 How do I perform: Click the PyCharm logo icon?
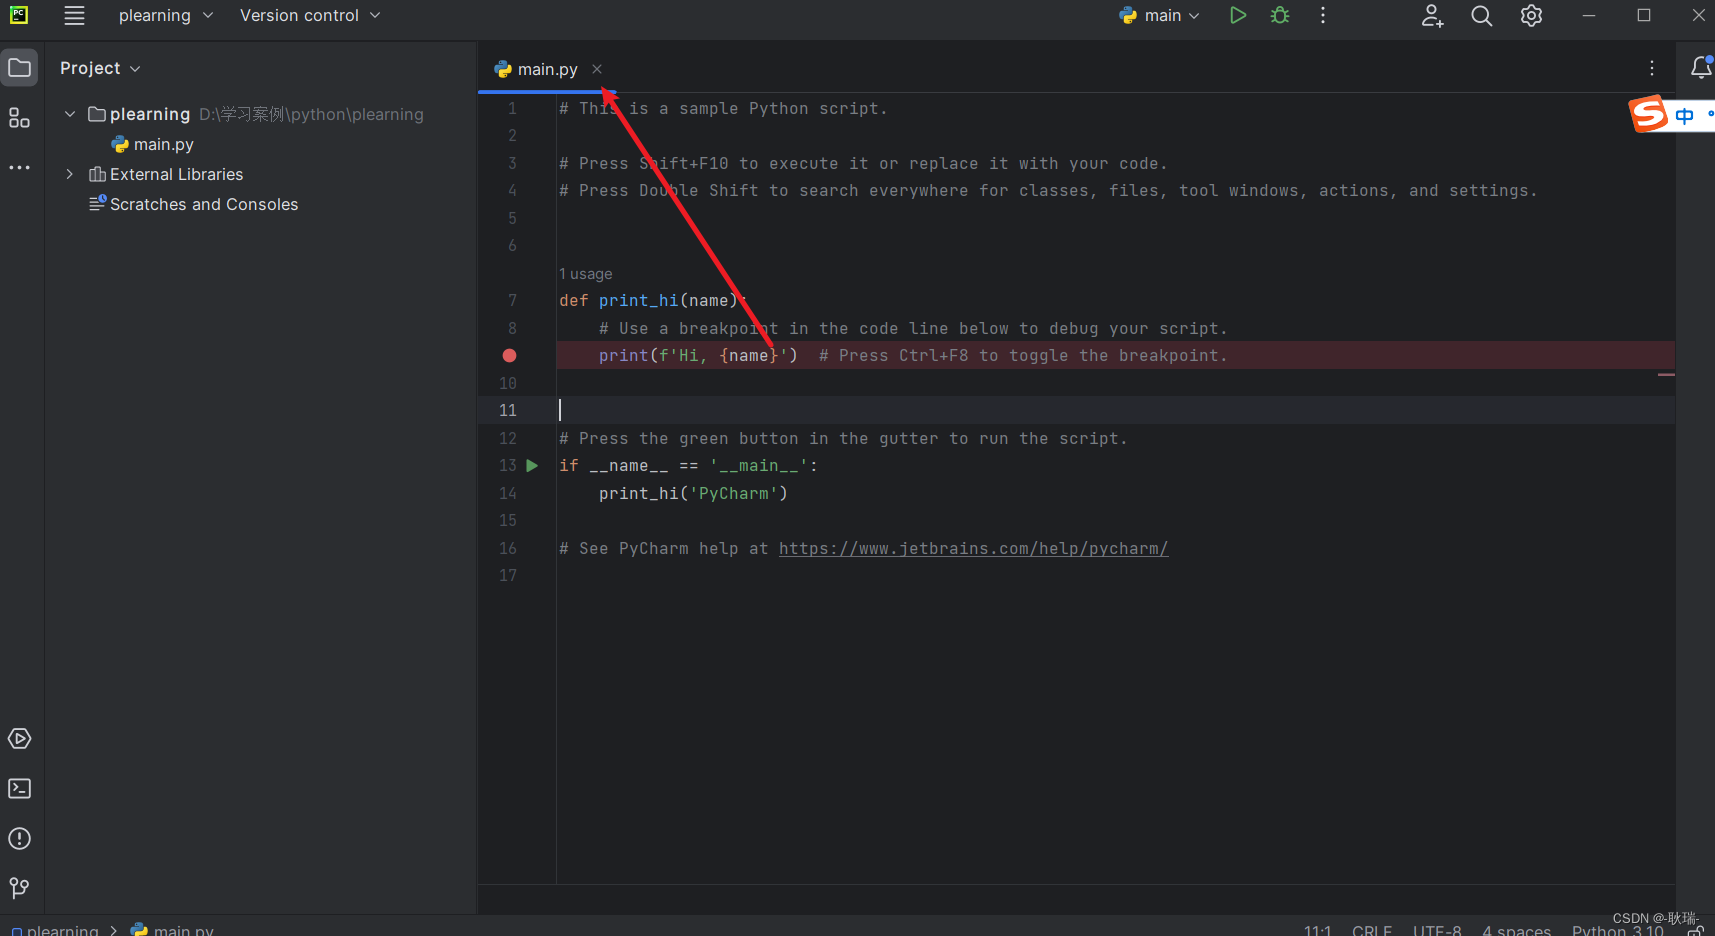pos(19,15)
